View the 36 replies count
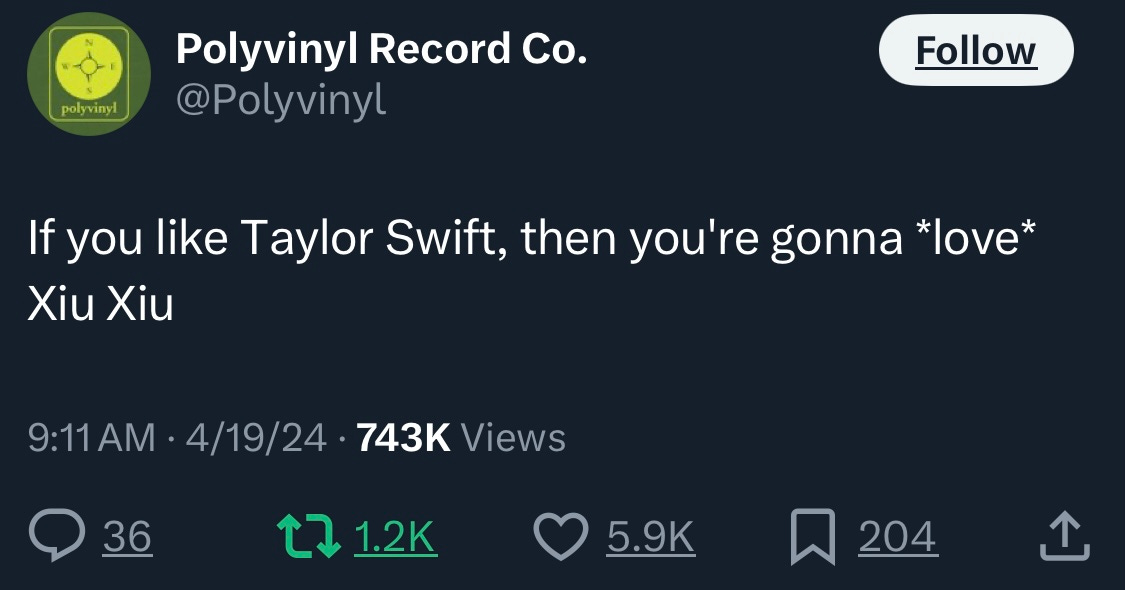This screenshot has height=590, width=1125. (x=127, y=536)
